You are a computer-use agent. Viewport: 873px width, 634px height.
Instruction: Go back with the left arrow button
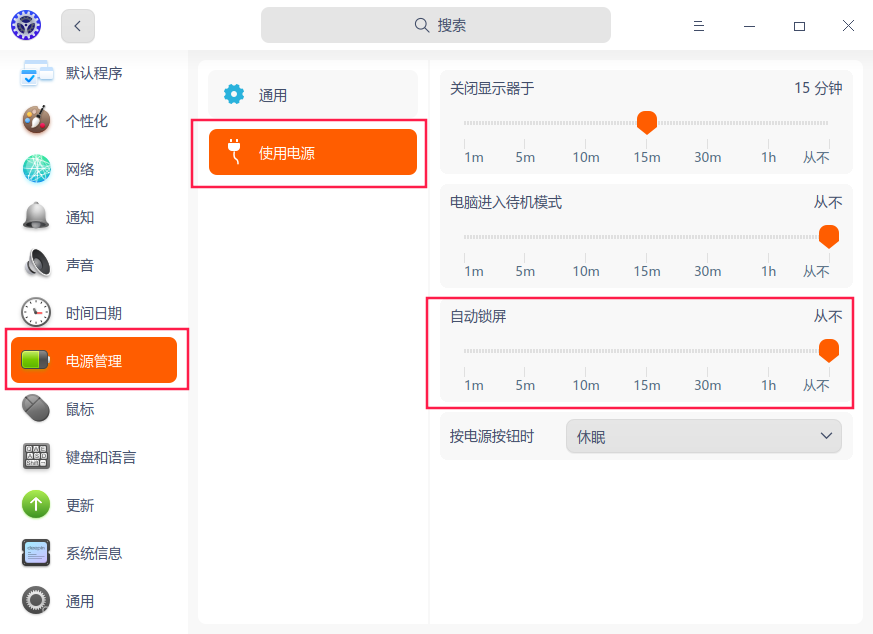(78, 26)
